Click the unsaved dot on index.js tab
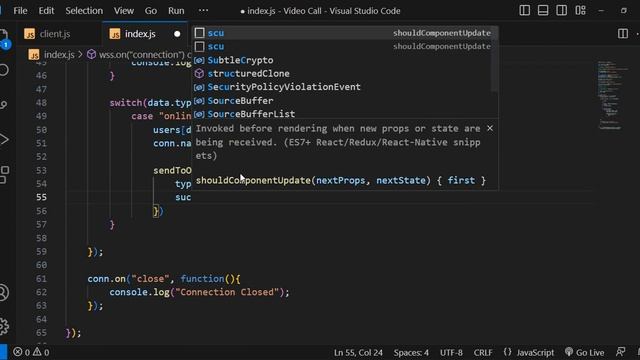 (x=177, y=34)
